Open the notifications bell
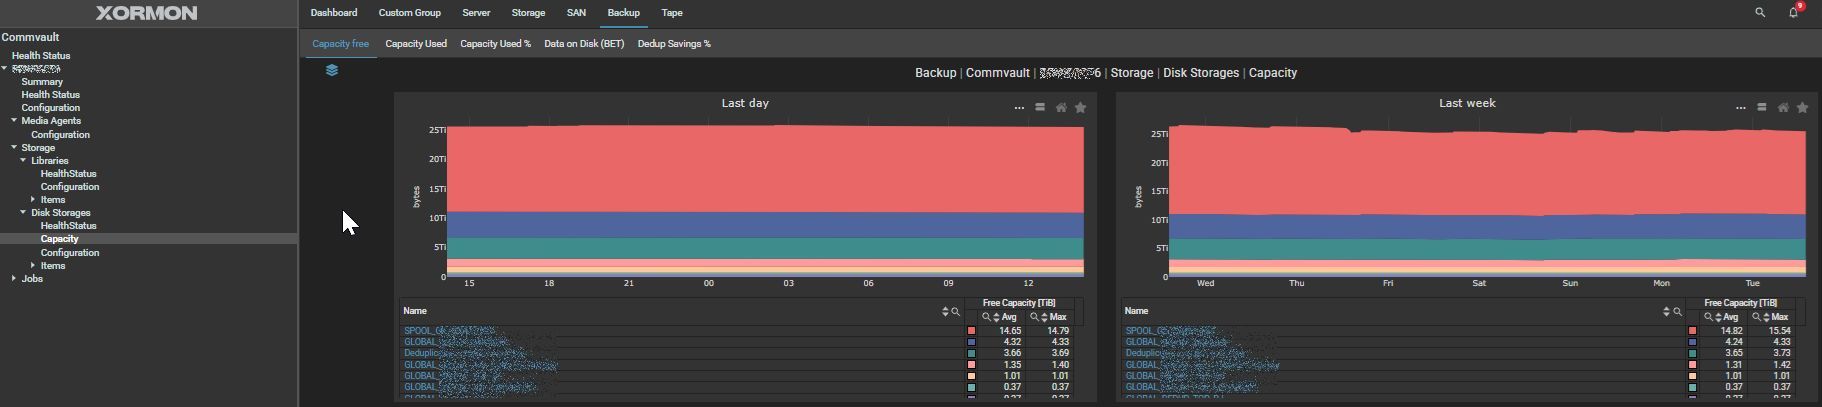This screenshot has height=407, width=1822. [1793, 13]
